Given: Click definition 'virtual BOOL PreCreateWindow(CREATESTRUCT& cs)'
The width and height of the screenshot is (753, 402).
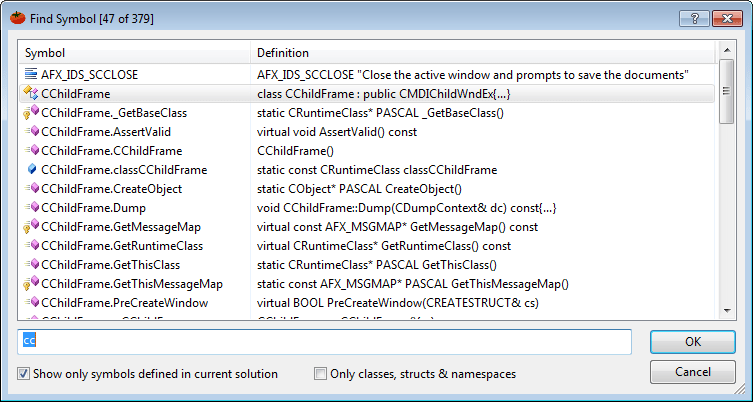Looking at the screenshot, I should (x=398, y=303).
